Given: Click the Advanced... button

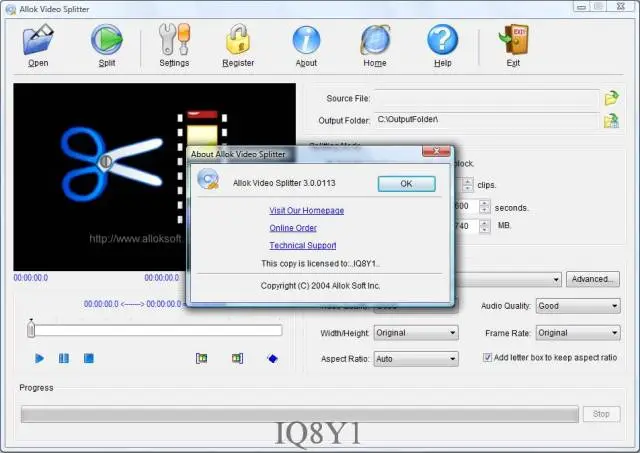Looking at the screenshot, I should 593,279.
